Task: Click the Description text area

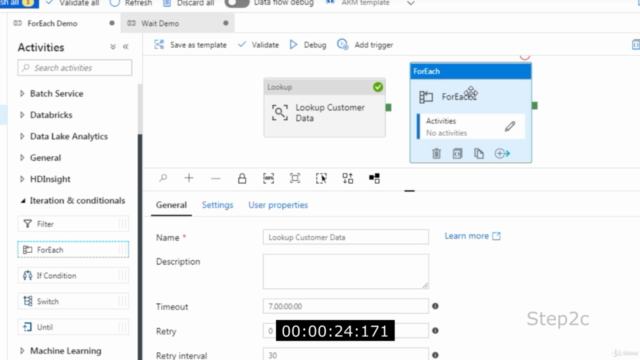Action: click(346, 271)
